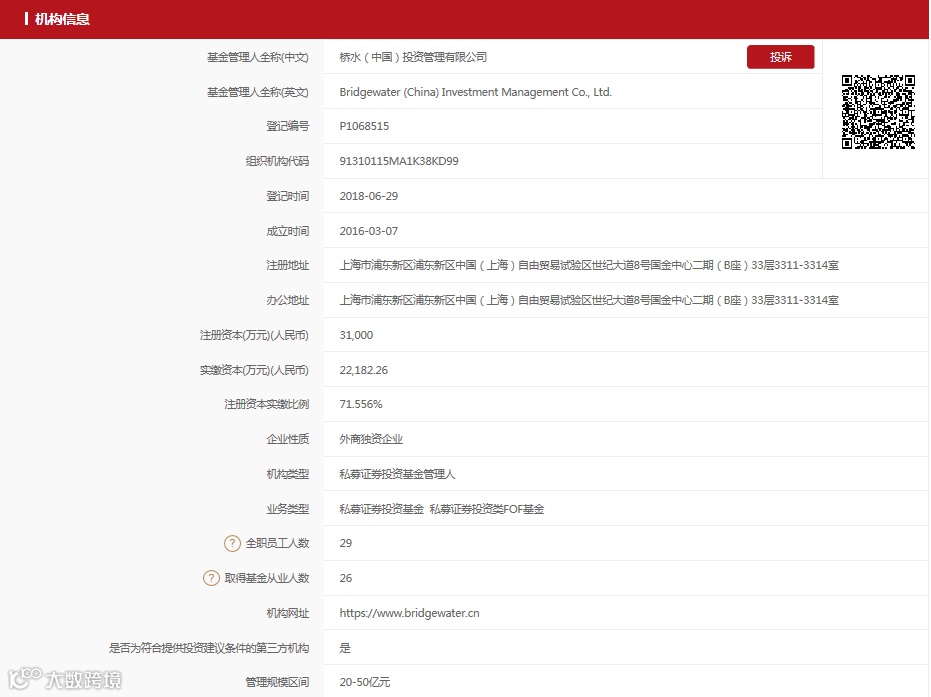The height and width of the screenshot is (697, 931).
Task: Click the label 基金管理人全称(英文)
Action: tap(258, 92)
